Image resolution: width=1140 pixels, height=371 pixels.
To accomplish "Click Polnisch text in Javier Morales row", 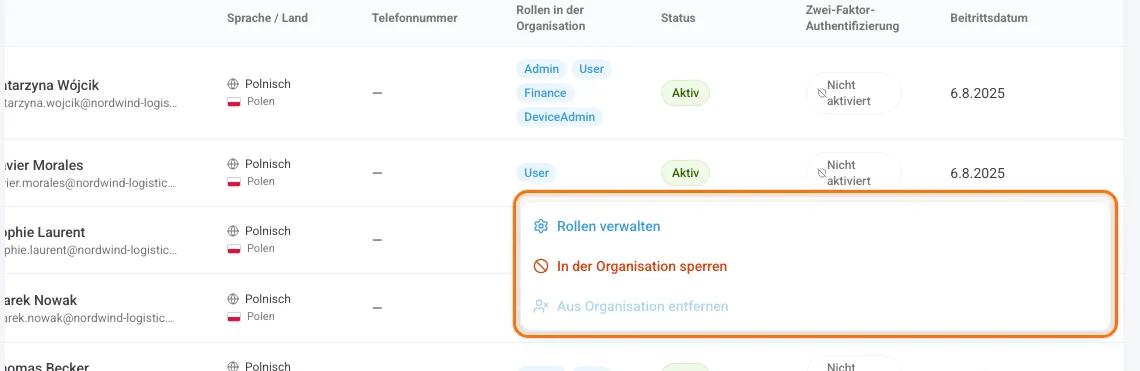I will tap(268, 164).
